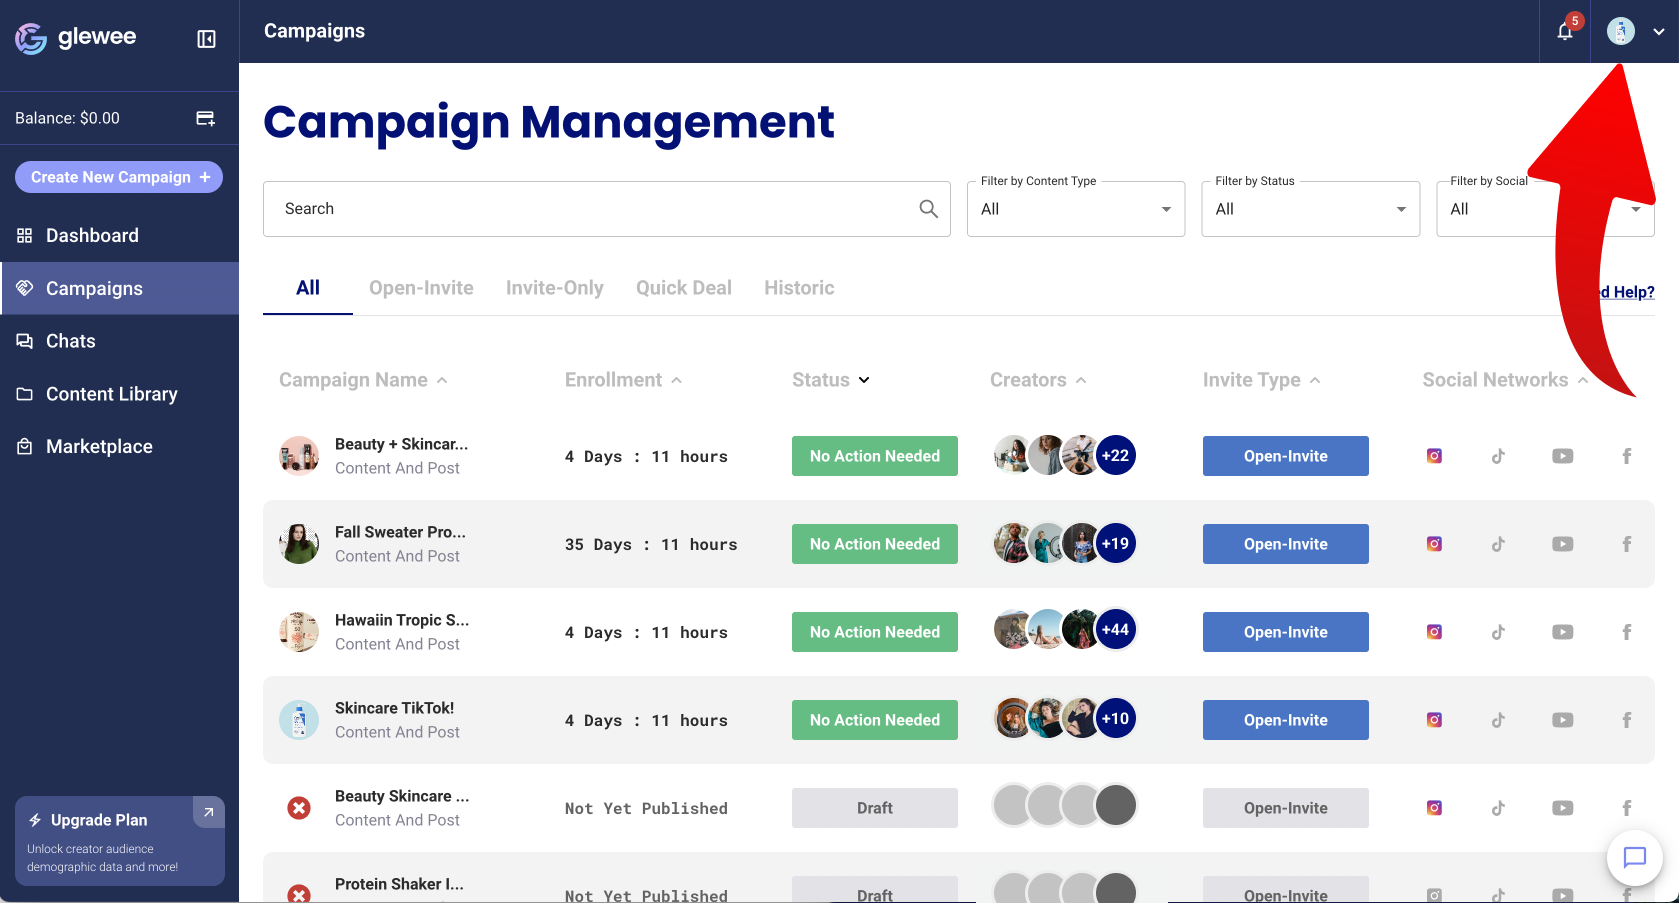The width and height of the screenshot is (1679, 903).
Task: Expand the account menu chevron
Action: pos(1658,32)
